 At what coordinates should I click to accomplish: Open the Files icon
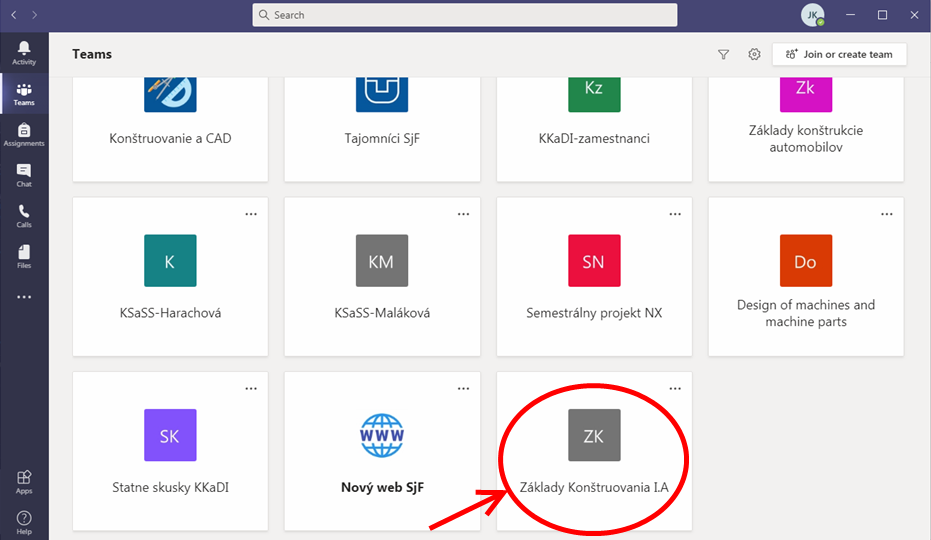click(24, 257)
